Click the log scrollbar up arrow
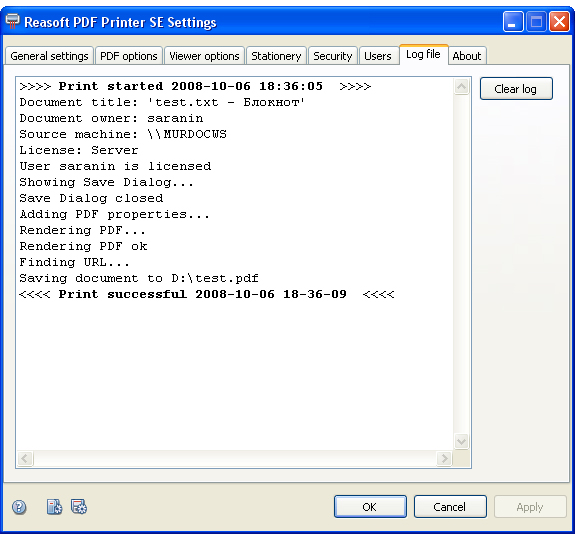 461,87
